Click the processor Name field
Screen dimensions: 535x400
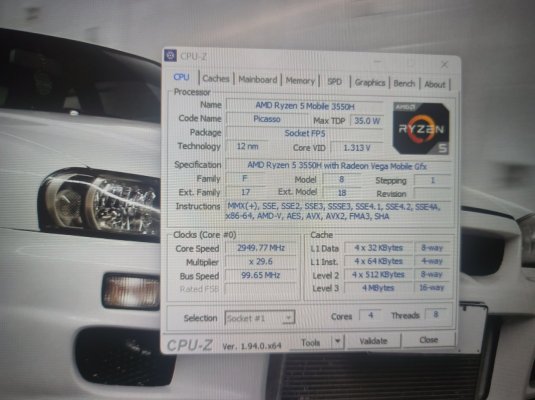tap(305, 106)
